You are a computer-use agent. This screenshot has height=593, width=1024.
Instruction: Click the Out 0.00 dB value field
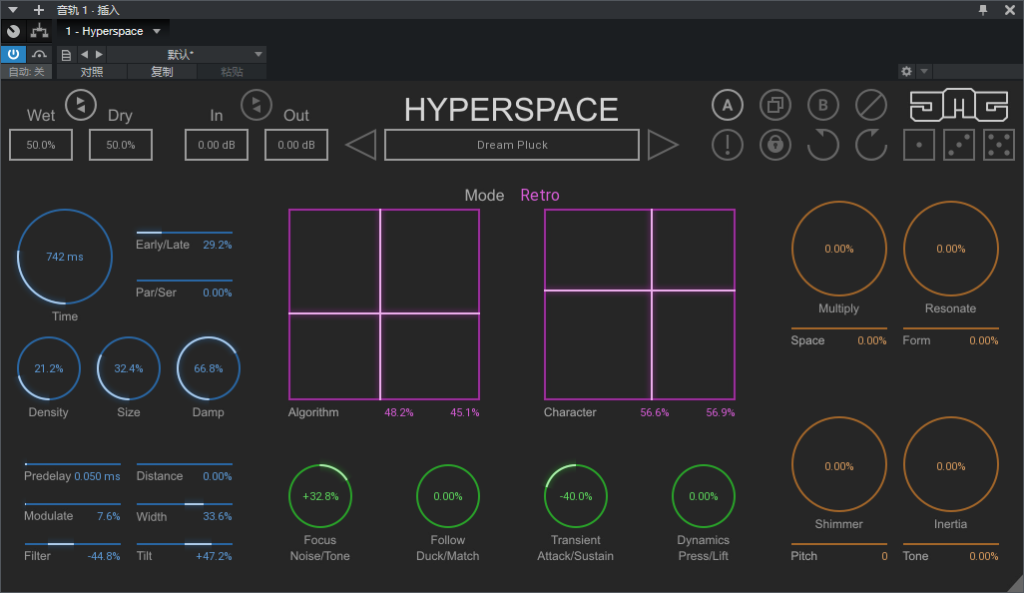click(x=296, y=145)
